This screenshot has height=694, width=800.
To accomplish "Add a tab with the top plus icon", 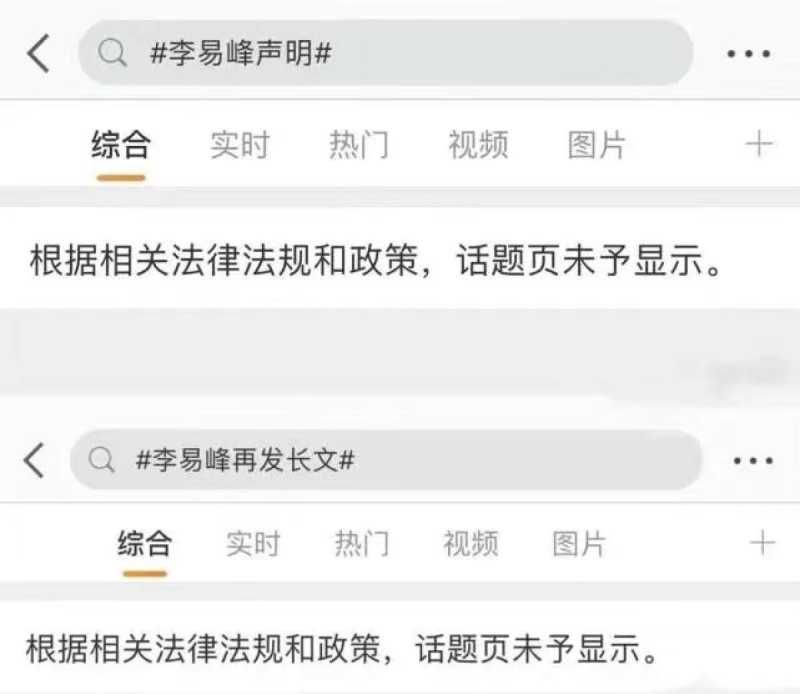I will coord(759,144).
